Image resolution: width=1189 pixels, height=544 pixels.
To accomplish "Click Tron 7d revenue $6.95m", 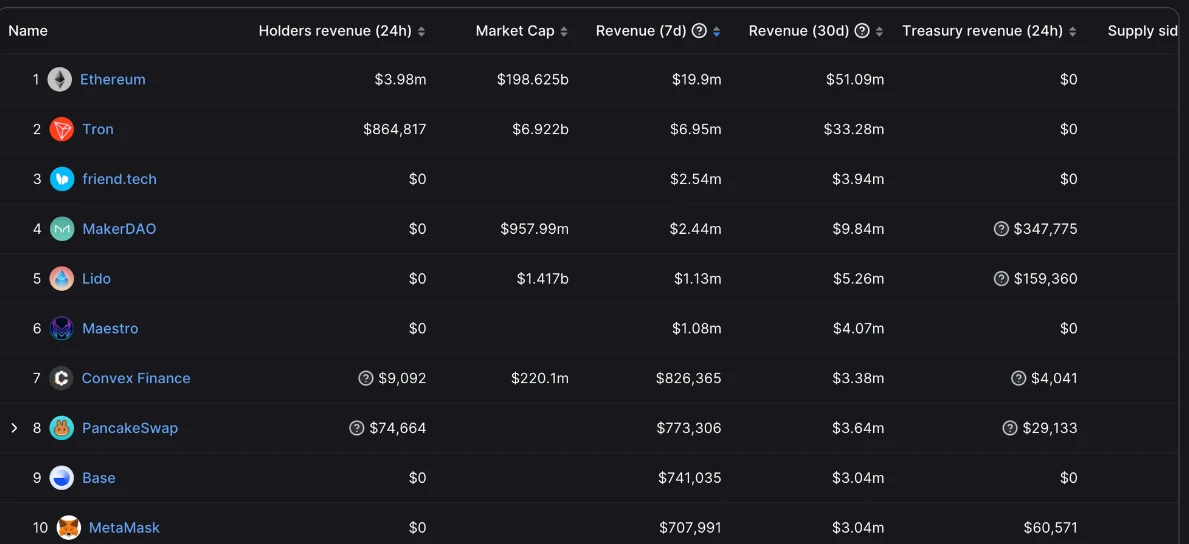I will coord(696,129).
